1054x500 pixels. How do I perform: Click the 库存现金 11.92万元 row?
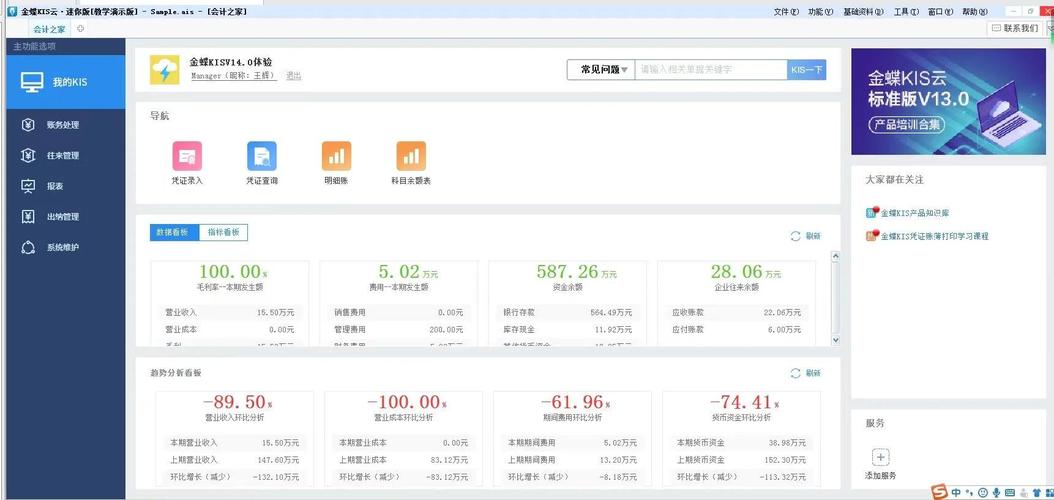tap(567, 329)
